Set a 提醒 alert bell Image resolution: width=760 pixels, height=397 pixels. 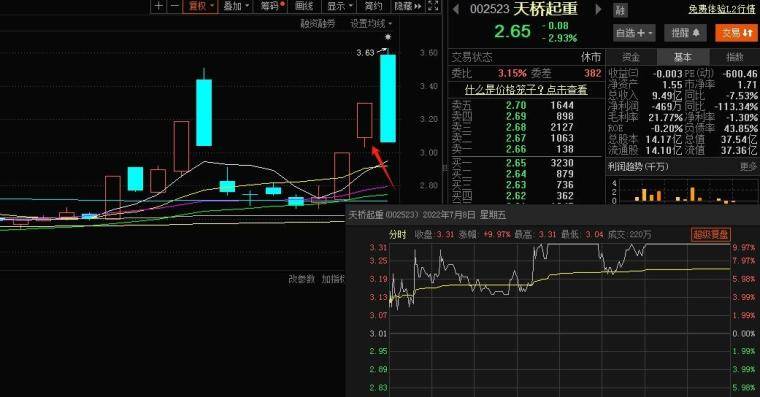pyautogui.click(x=685, y=33)
